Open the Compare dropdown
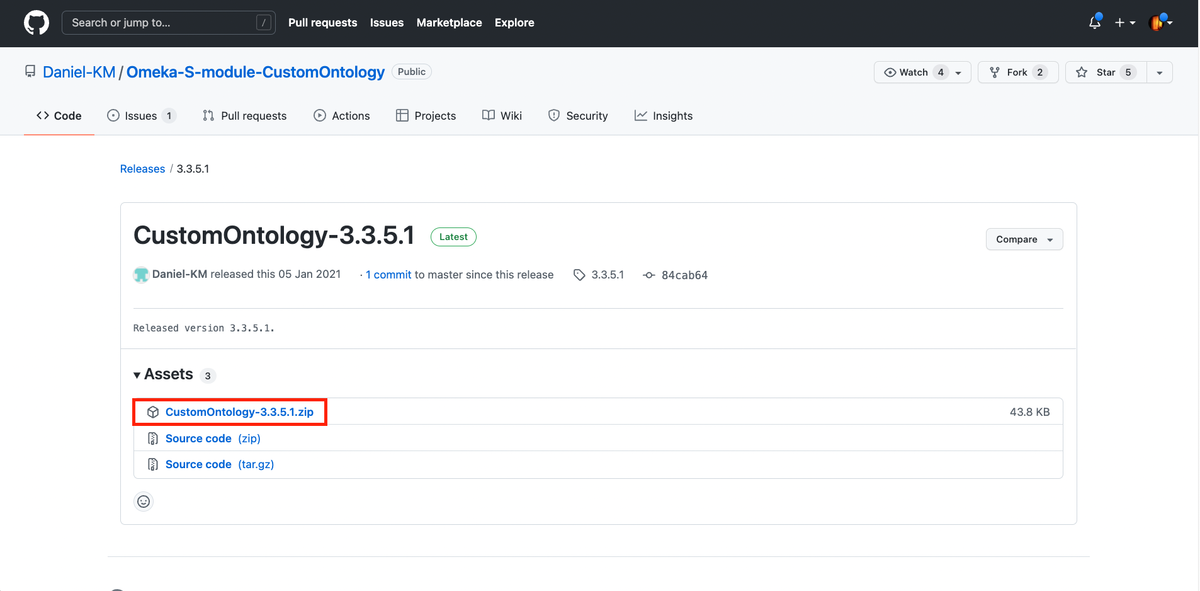Screen dimensions: 1200x591 coord(1024,240)
